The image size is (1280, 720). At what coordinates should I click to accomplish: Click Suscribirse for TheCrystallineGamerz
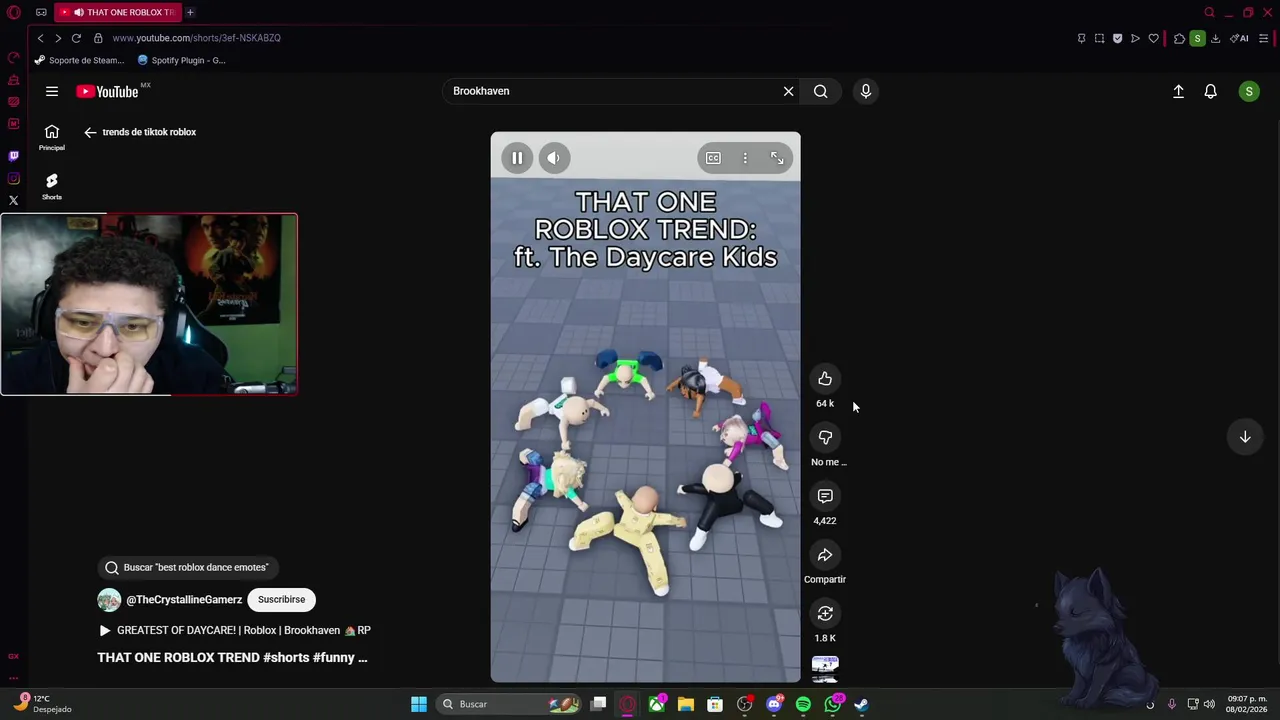pos(282,599)
